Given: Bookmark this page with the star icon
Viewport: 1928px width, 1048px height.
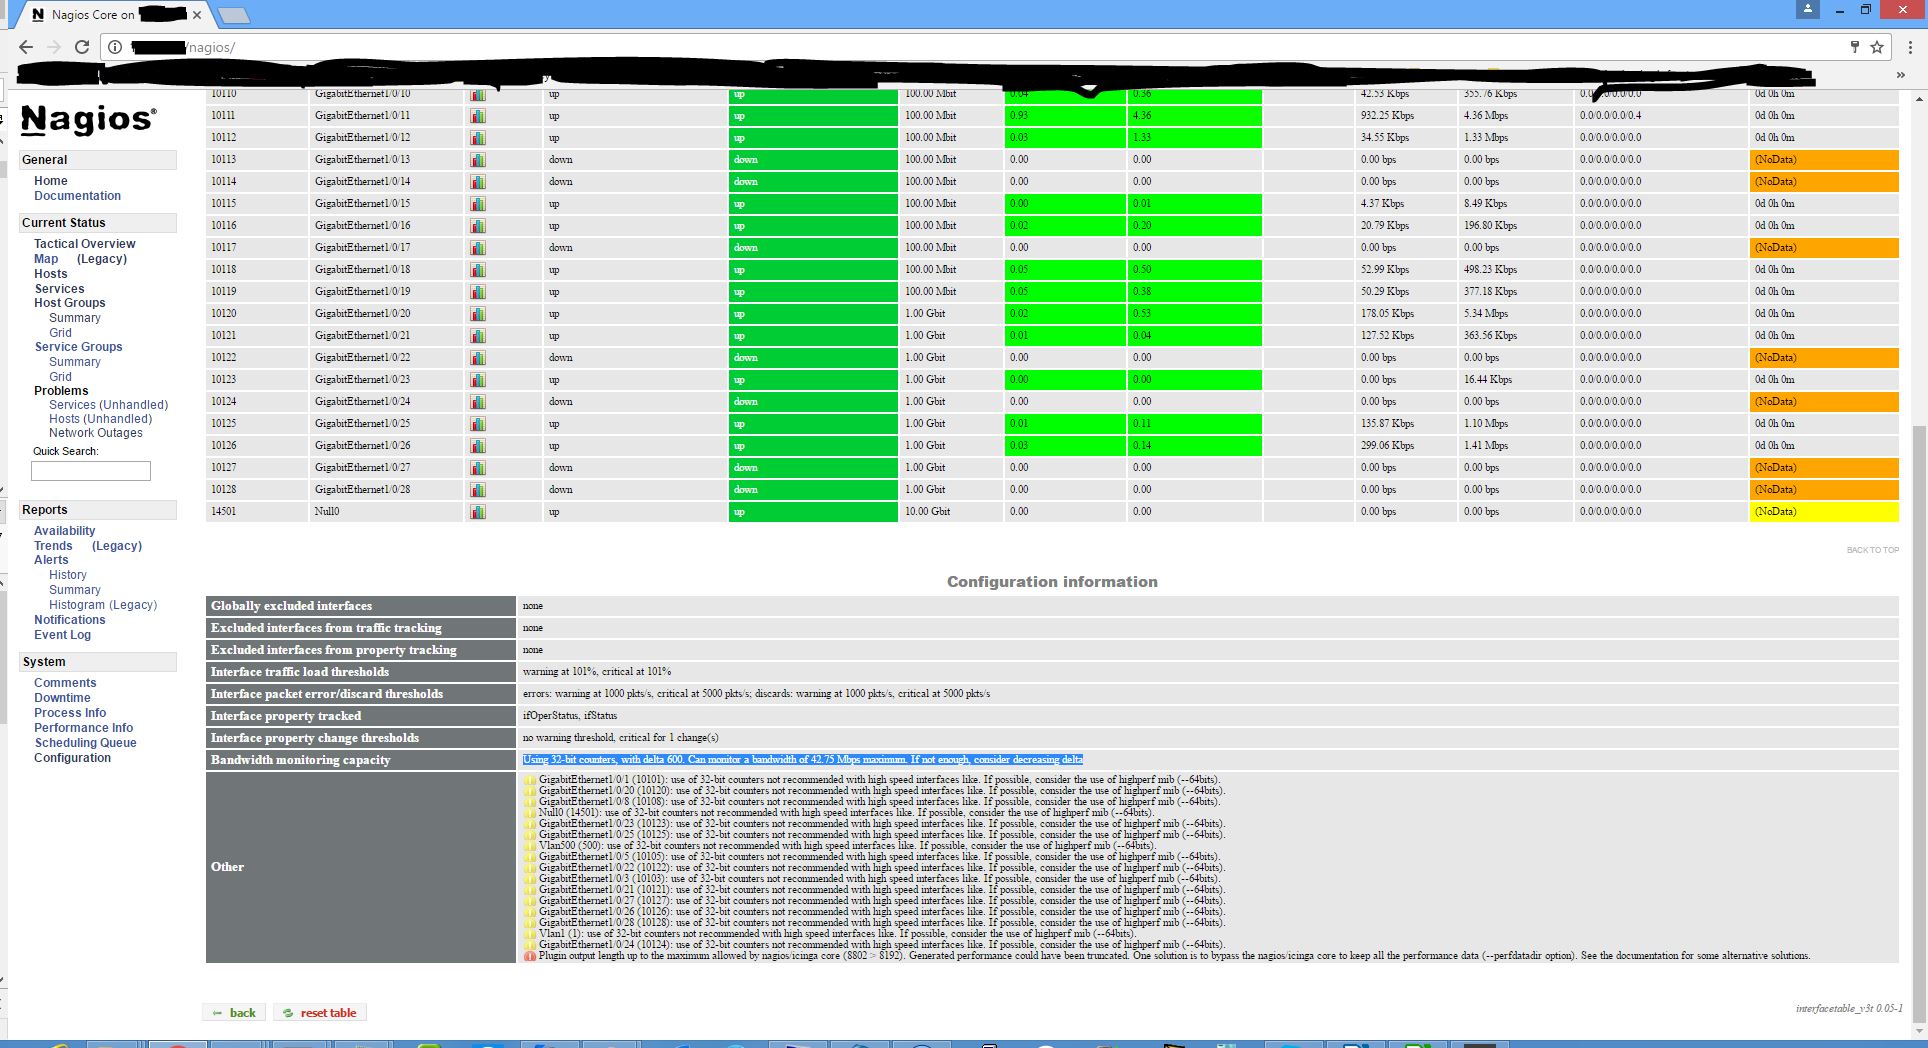Looking at the screenshot, I should 1877,47.
